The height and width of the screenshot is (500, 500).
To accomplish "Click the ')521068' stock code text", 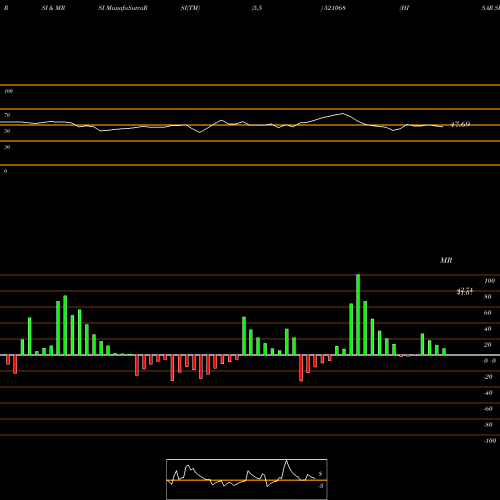I will 333,8.
